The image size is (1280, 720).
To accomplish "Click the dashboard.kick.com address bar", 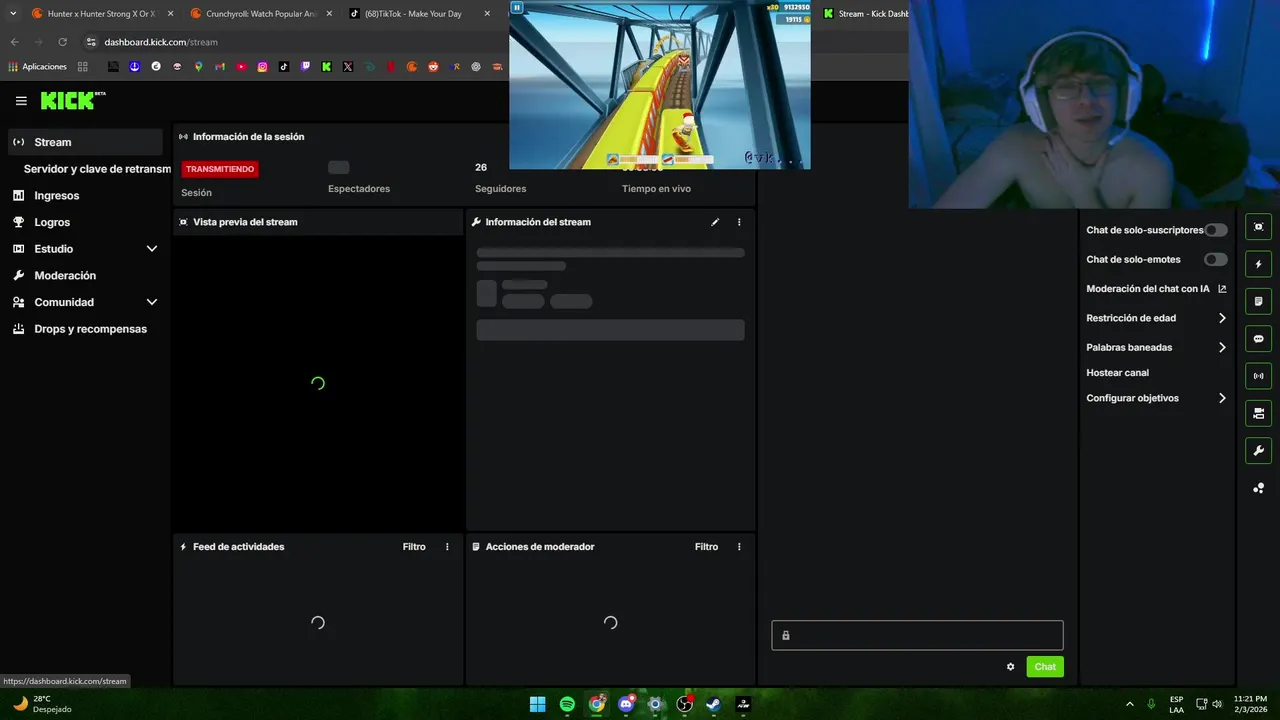I will (161, 42).
